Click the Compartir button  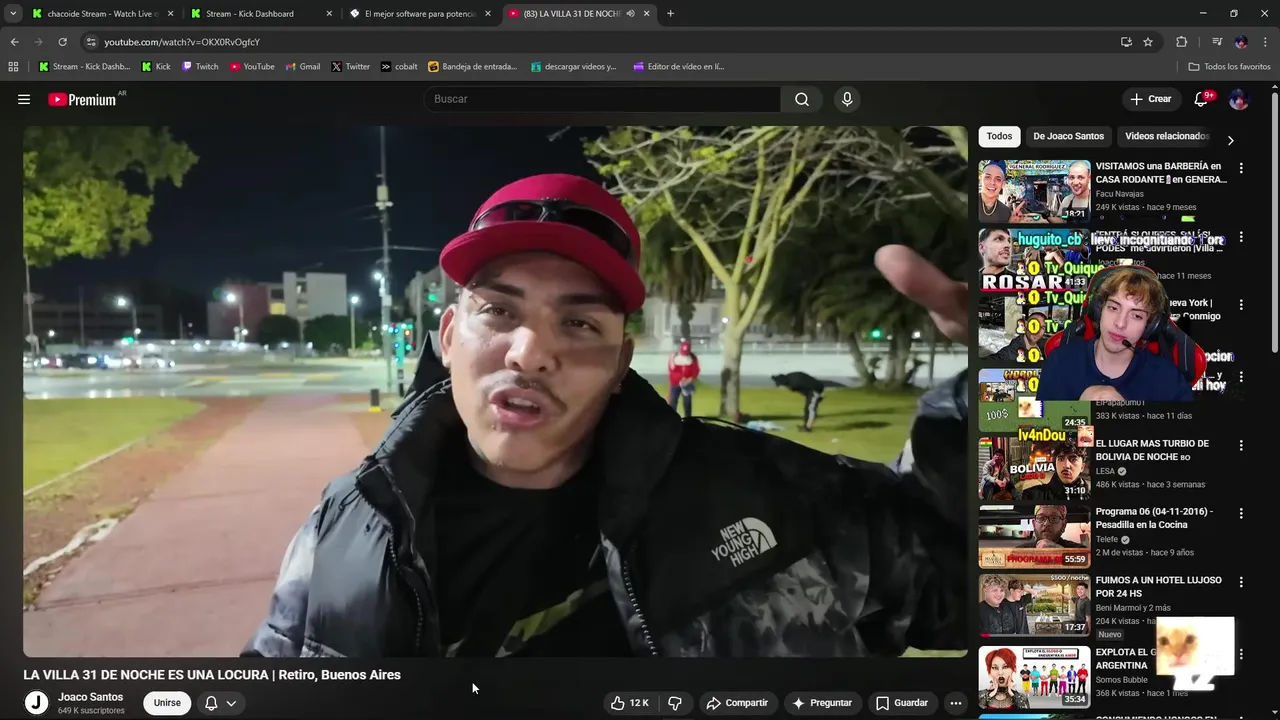coord(737,703)
